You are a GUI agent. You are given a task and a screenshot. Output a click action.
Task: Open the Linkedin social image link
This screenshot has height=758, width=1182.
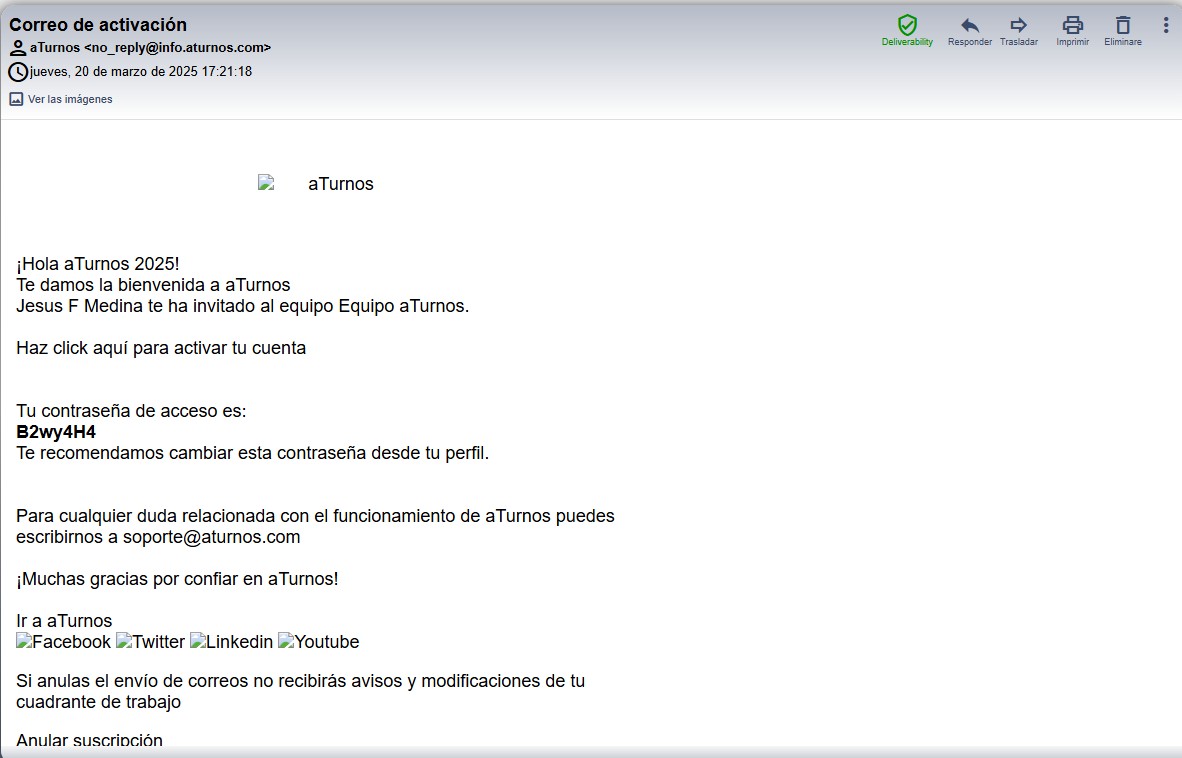point(231,642)
